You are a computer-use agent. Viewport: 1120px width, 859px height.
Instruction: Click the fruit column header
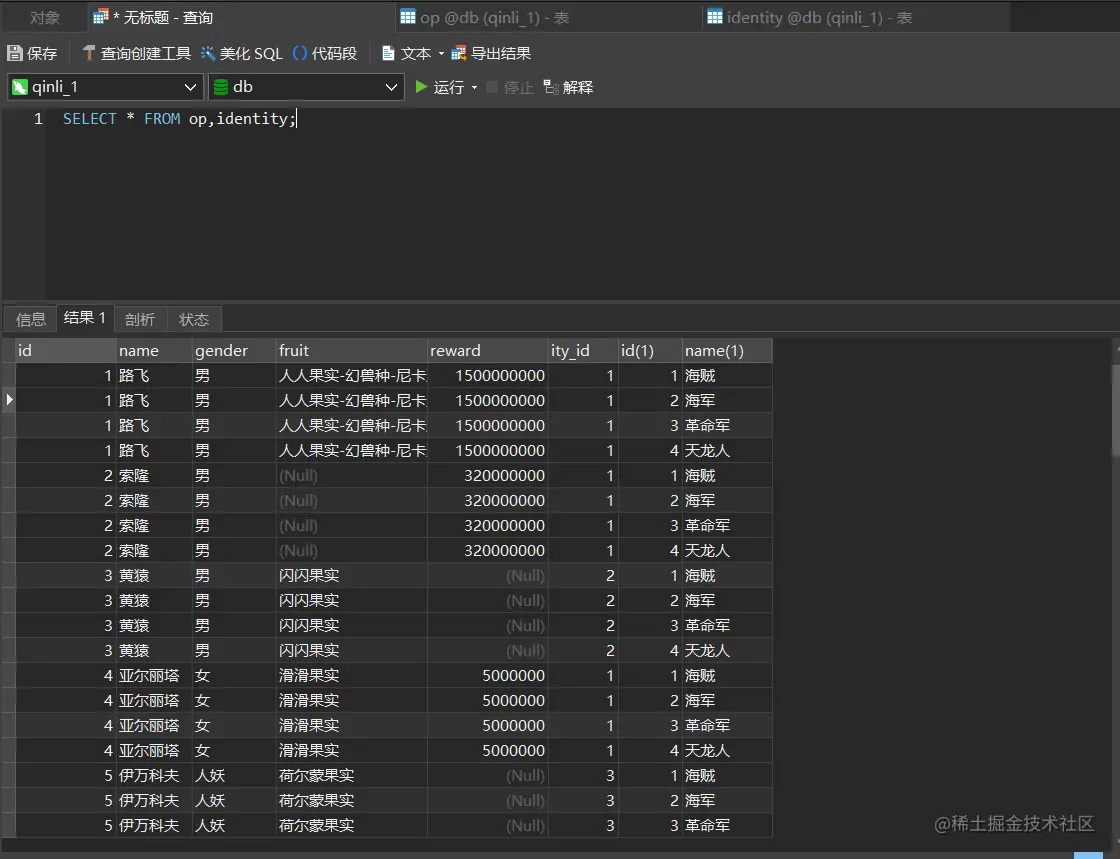[351, 351]
